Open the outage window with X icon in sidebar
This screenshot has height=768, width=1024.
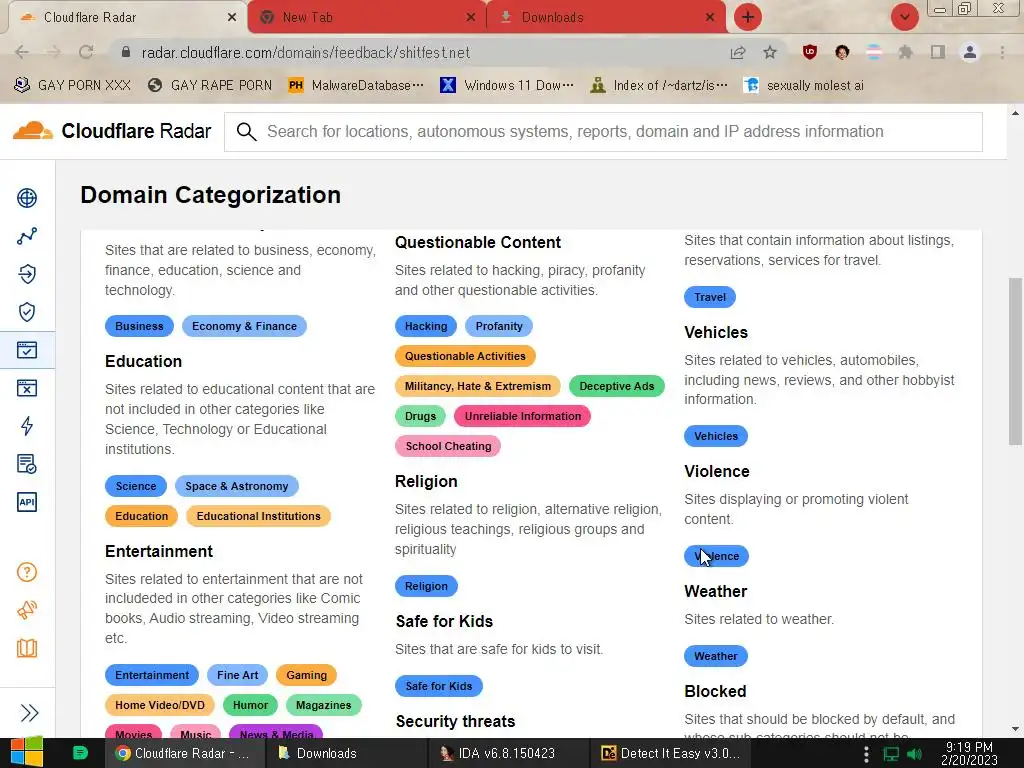pyautogui.click(x=27, y=388)
